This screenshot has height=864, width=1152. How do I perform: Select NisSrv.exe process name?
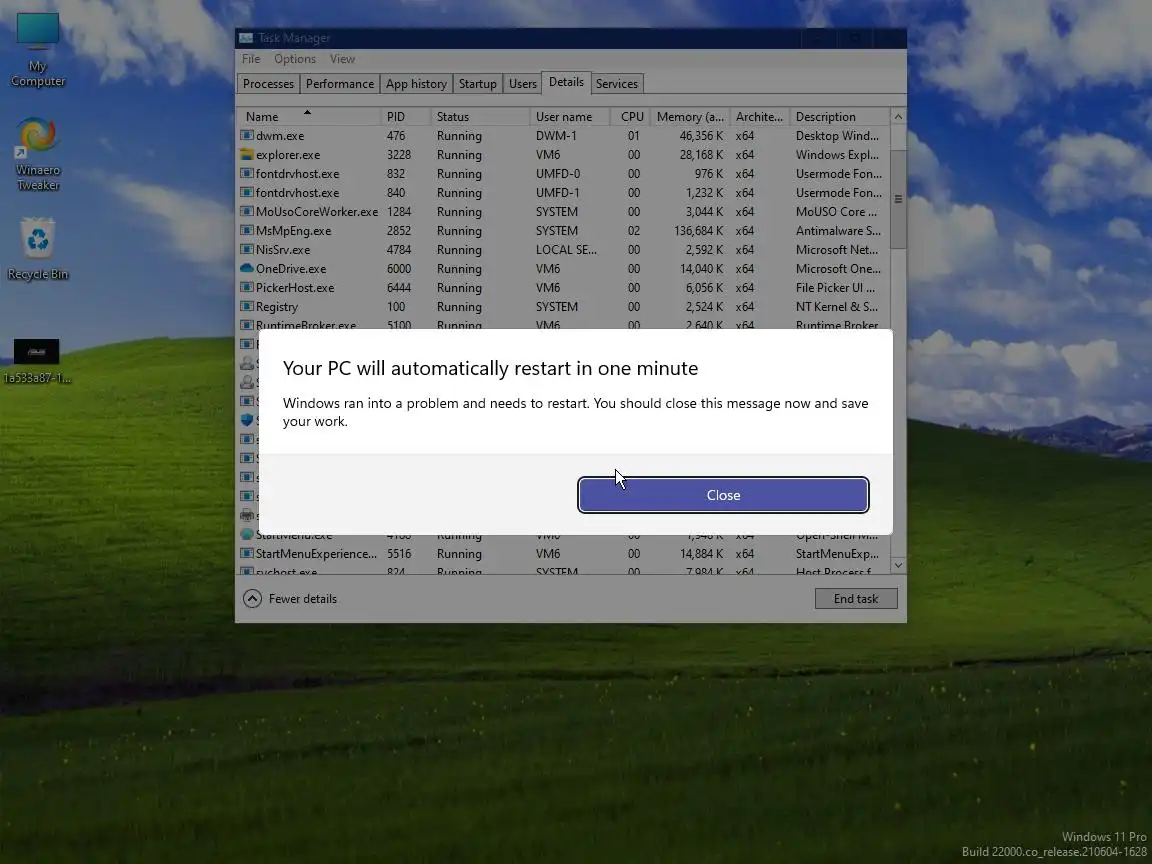coord(283,250)
